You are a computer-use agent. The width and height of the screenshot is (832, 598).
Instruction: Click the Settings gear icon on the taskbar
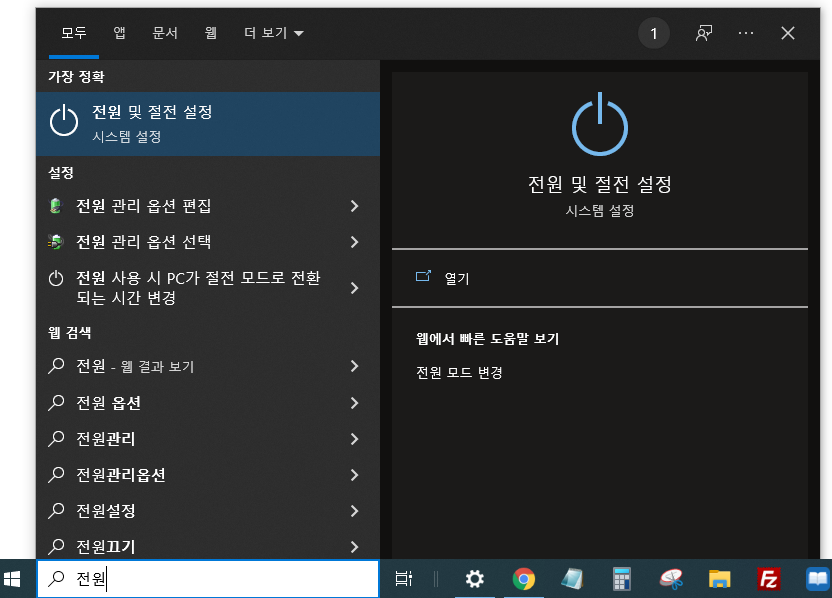(474, 579)
